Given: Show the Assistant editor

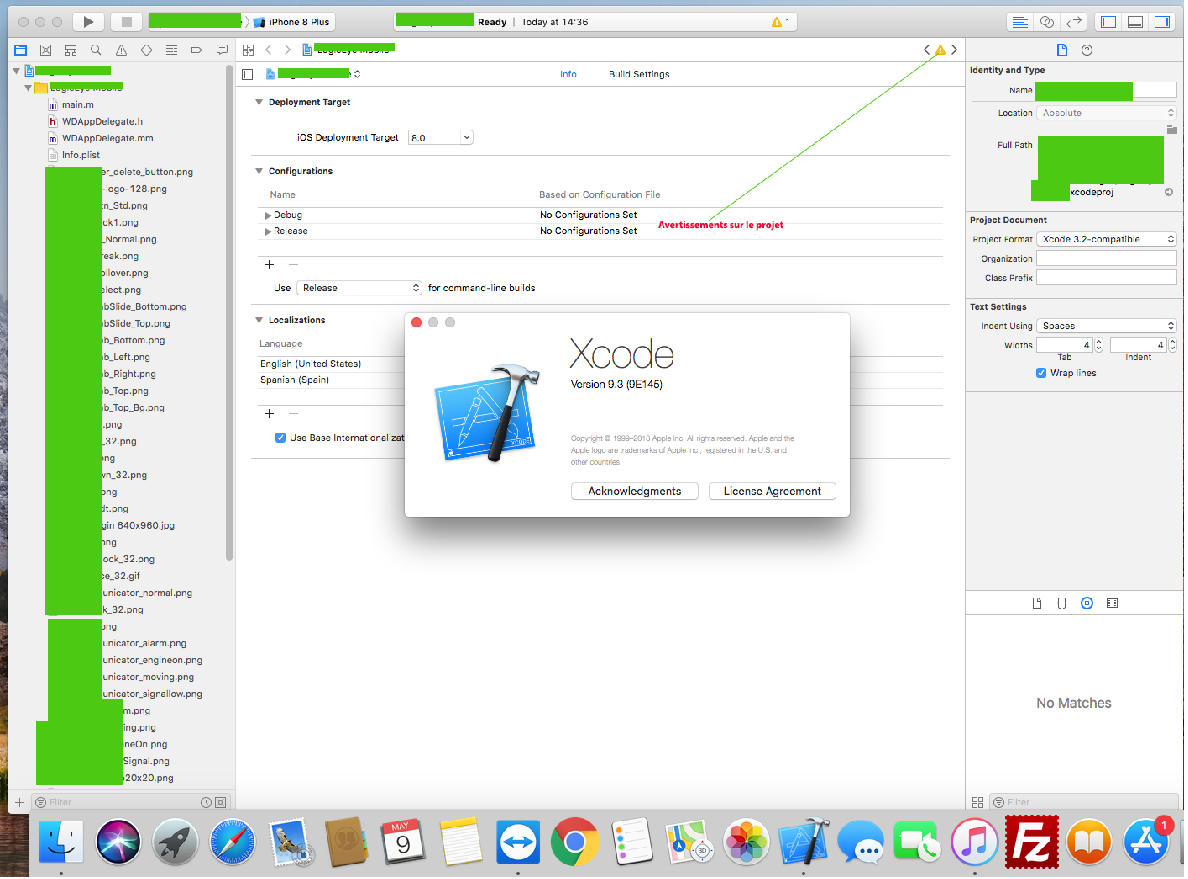Looking at the screenshot, I should 1047,22.
